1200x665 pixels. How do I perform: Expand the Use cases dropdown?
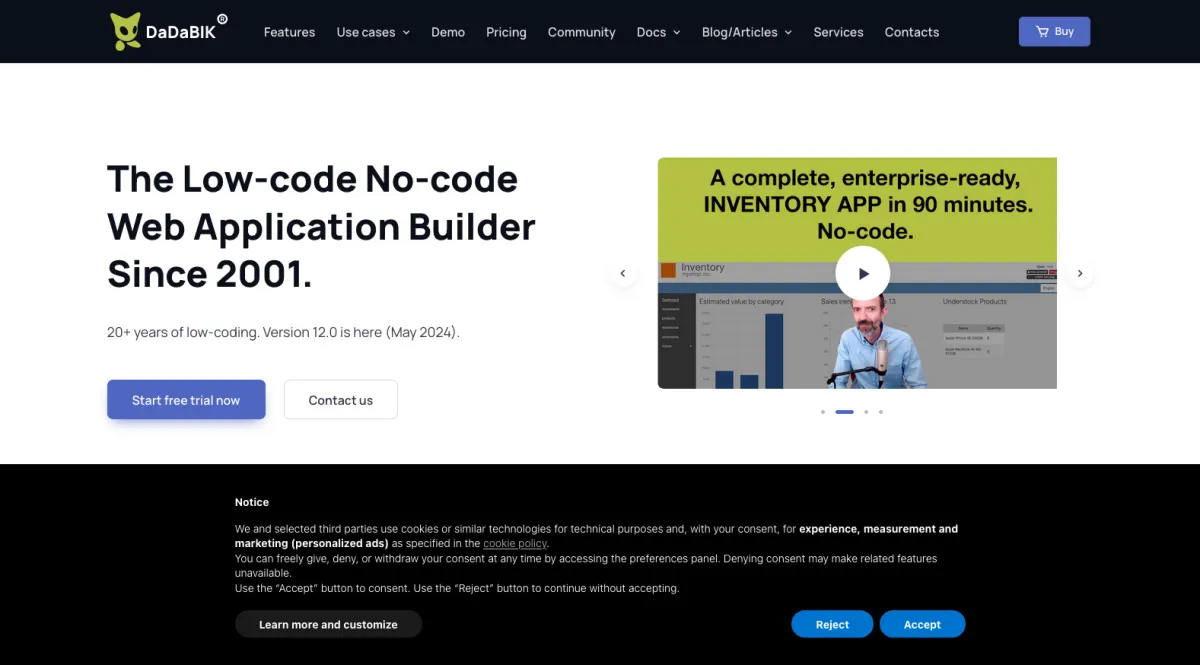click(x=373, y=32)
